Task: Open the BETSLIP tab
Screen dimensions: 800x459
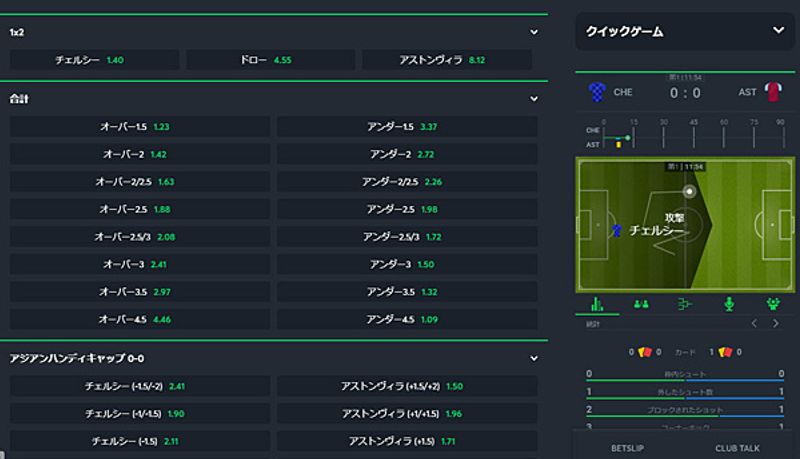Action: coord(630,448)
